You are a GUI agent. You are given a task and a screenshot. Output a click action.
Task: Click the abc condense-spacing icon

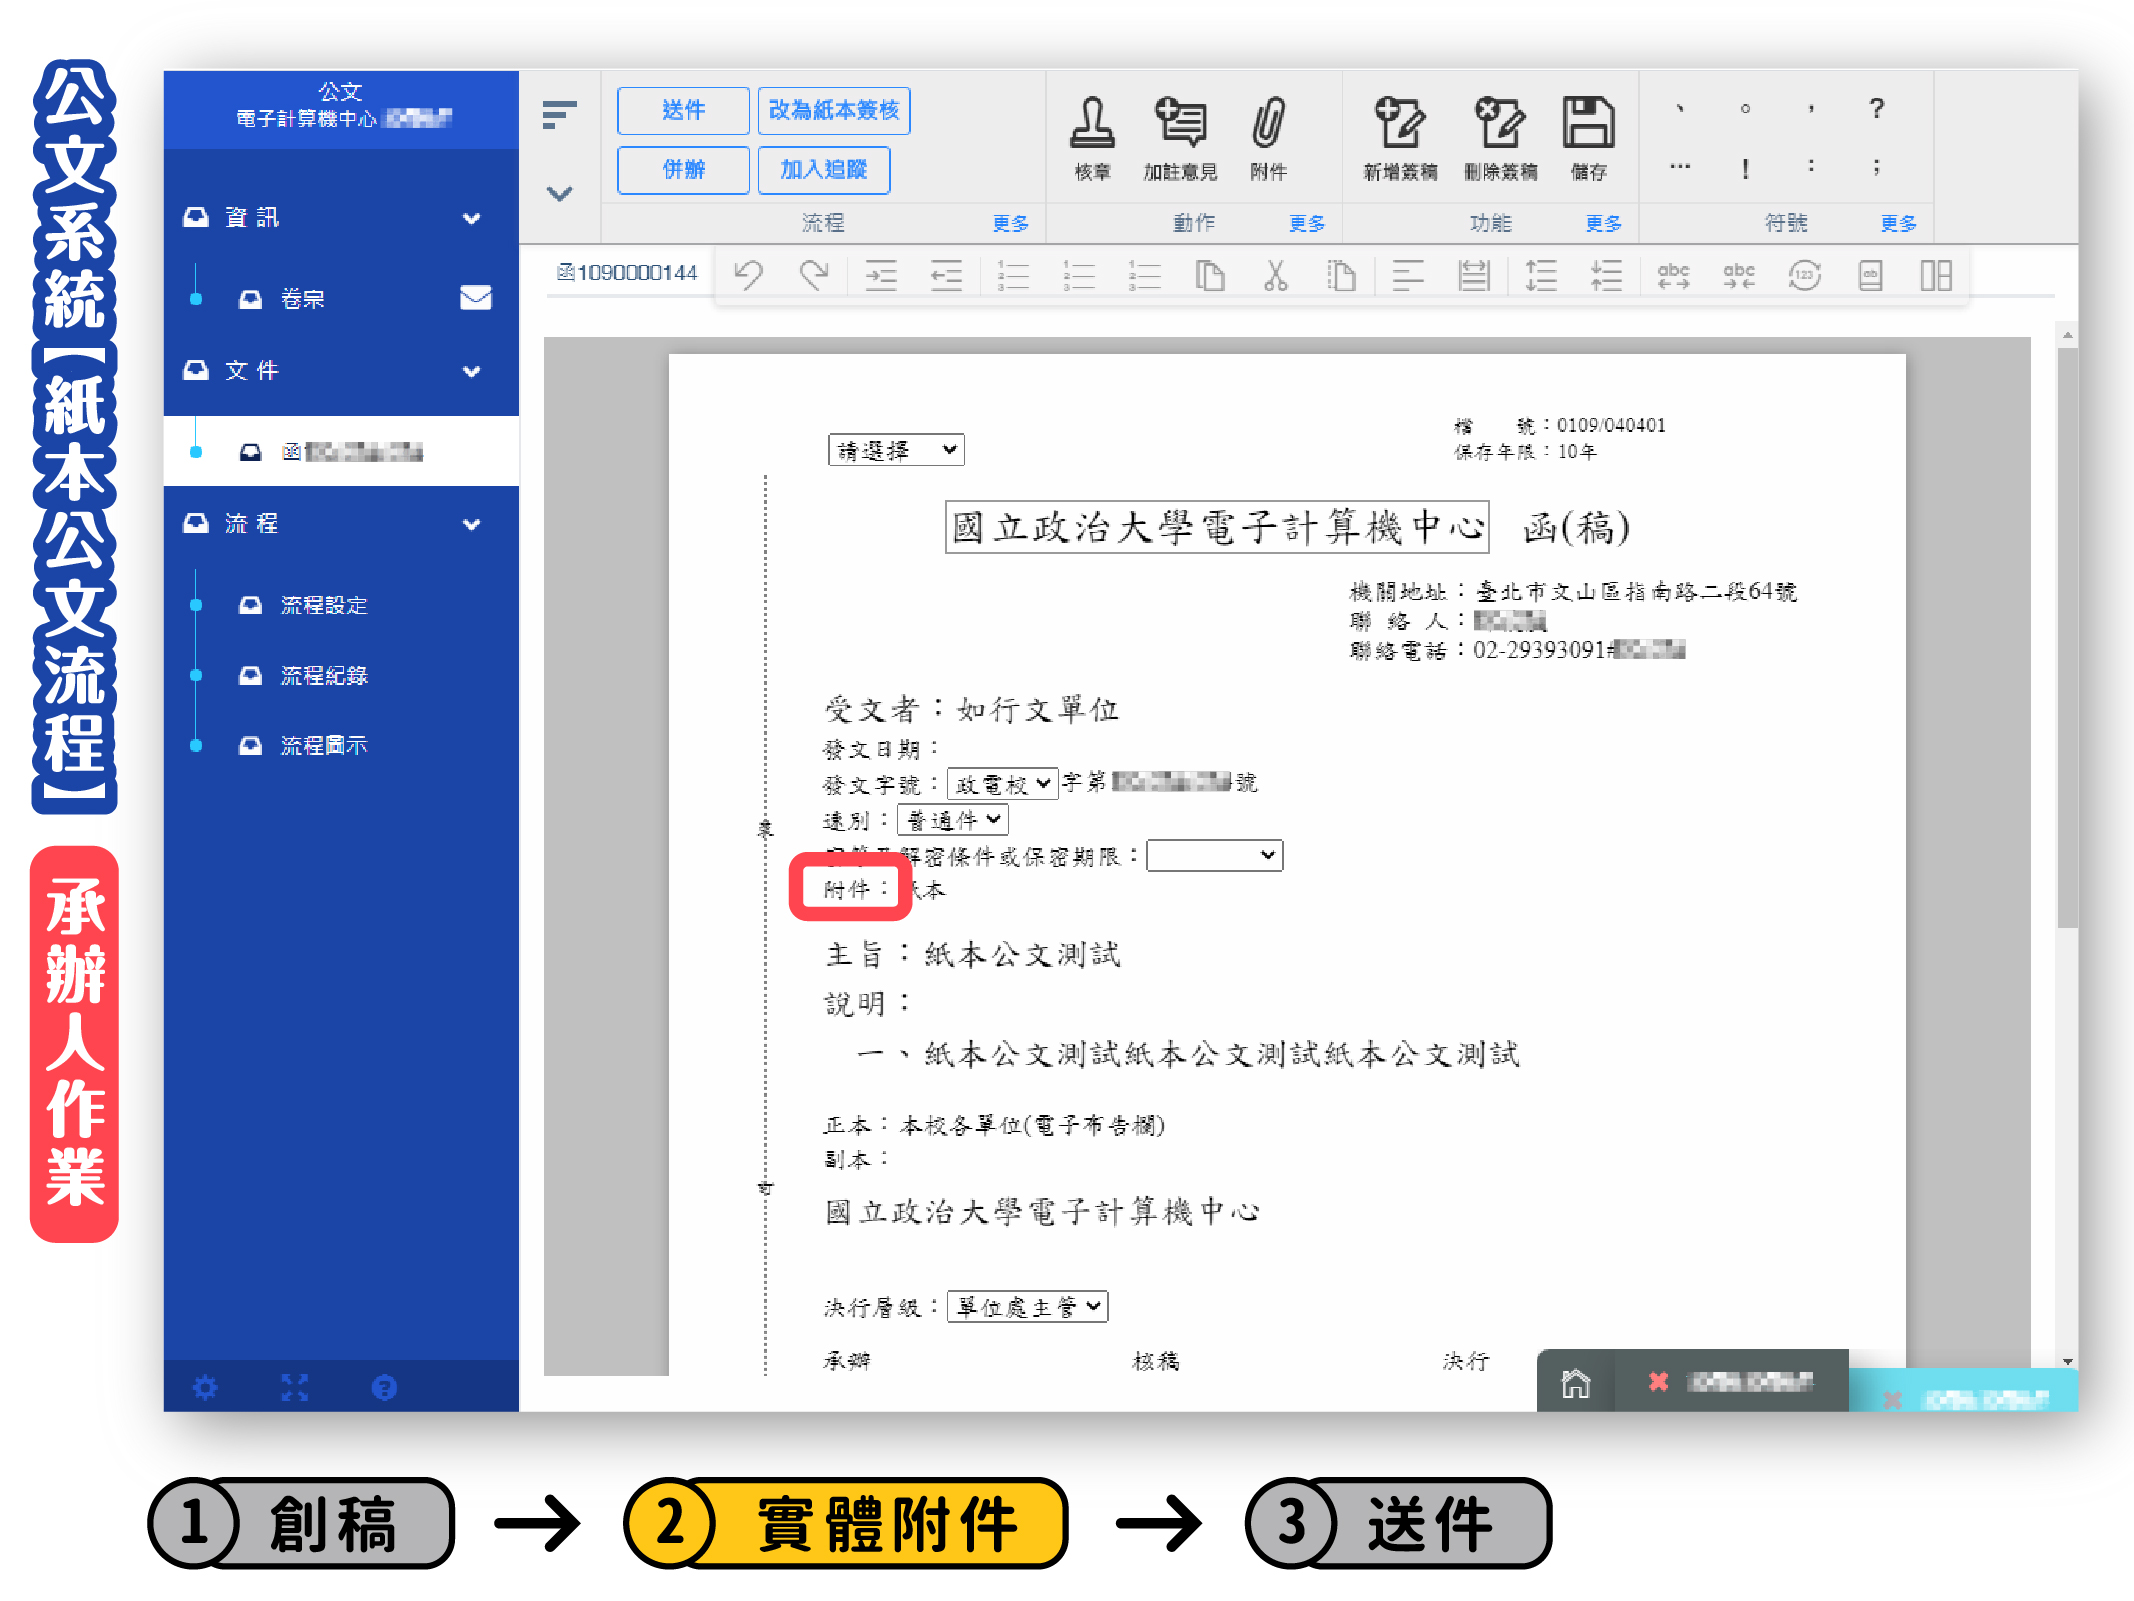pyautogui.click(x=1739, y=275)
